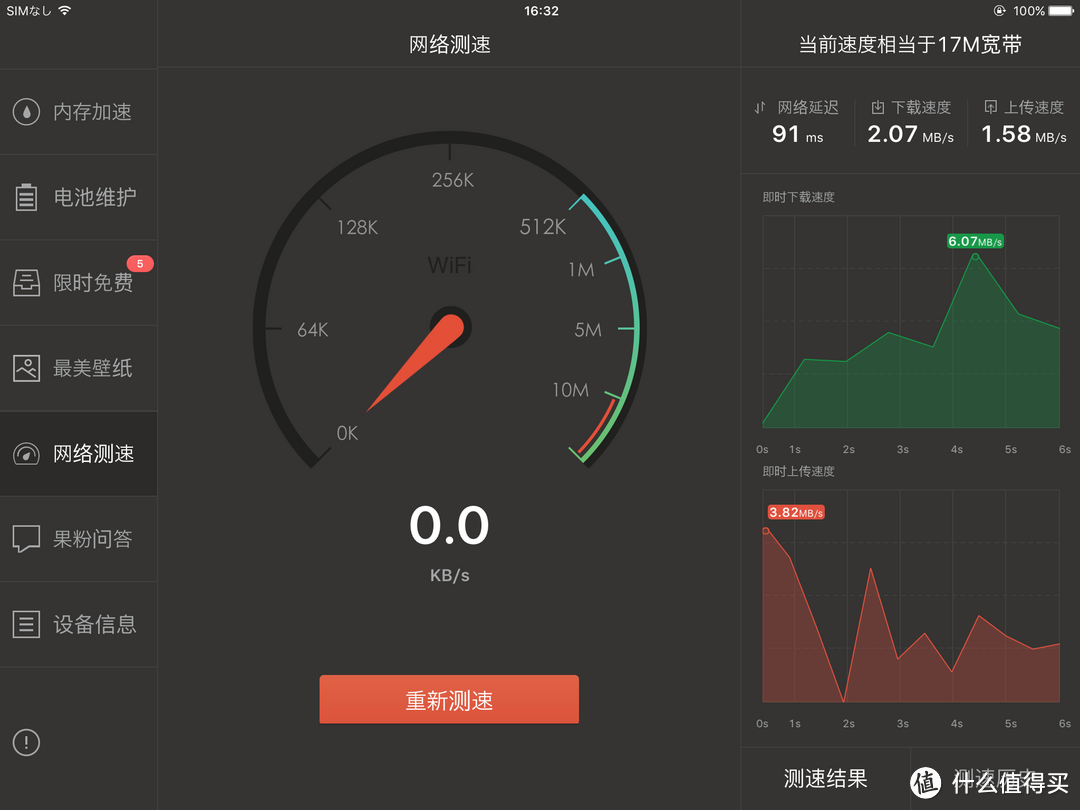Tap the 64K gauge mark
Image resolution: width=1080 pixels, height=810 pixels.
[x=313, y=330]
